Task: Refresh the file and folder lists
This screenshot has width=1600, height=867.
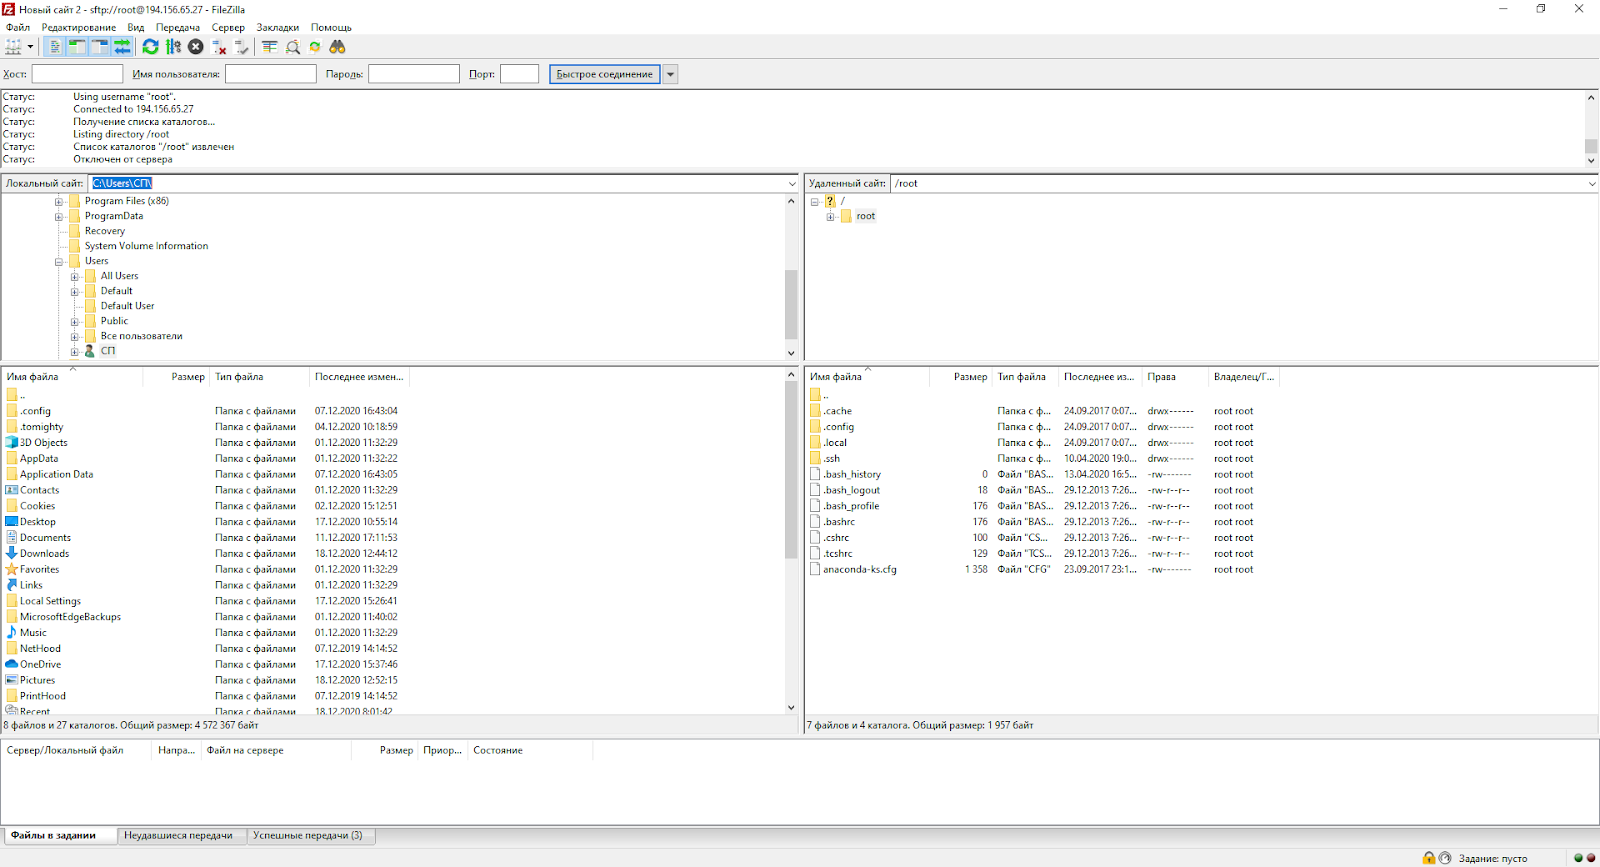Action: click(x=150, y=47)
